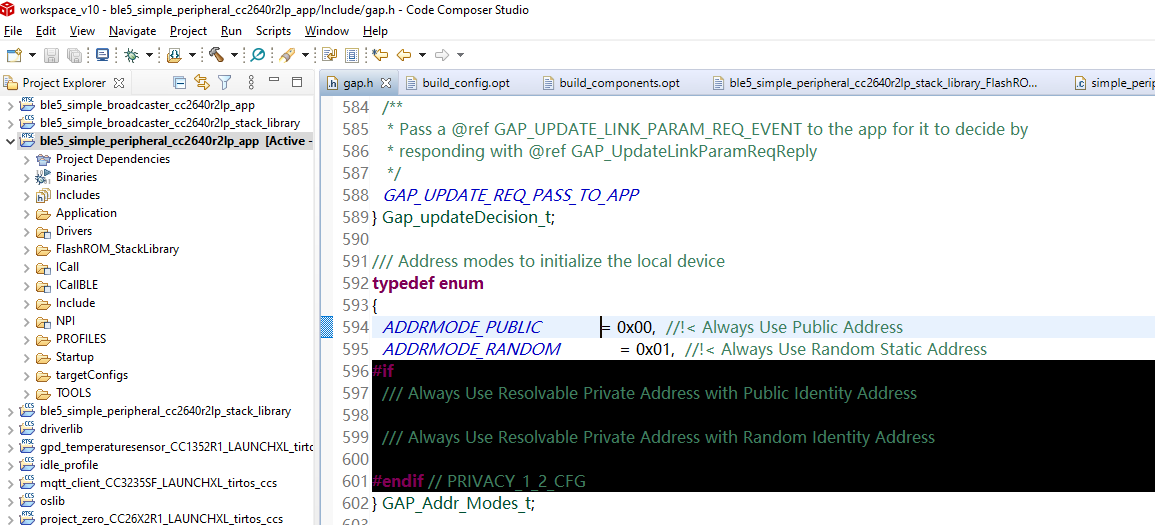Select the targetConfigs folder
This screenshot has width=1155, height=525.
(91, 375)
